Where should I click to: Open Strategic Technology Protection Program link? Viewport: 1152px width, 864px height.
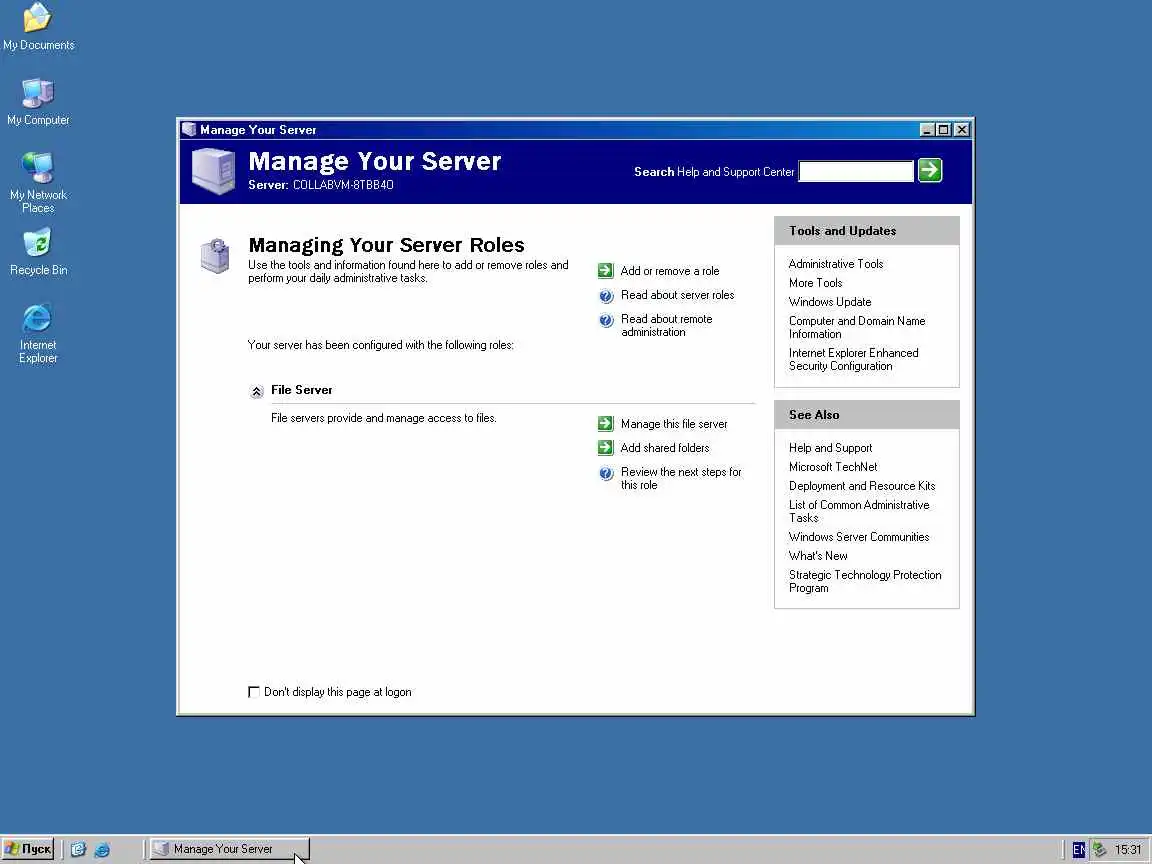865,581
